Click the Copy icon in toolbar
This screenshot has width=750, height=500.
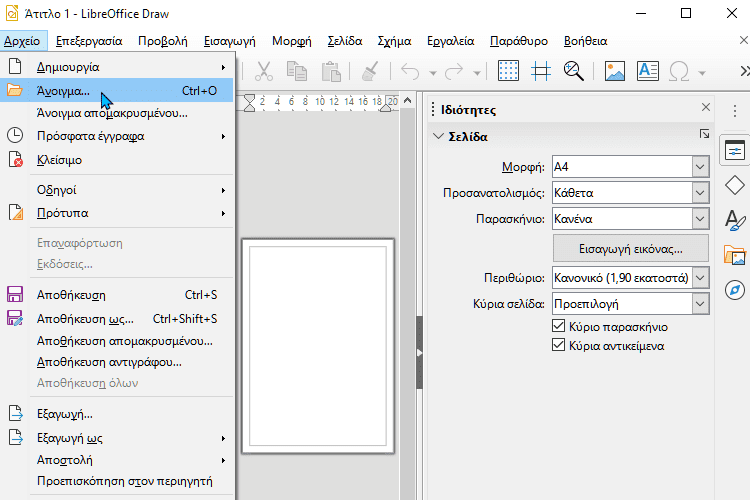point(297,72)
